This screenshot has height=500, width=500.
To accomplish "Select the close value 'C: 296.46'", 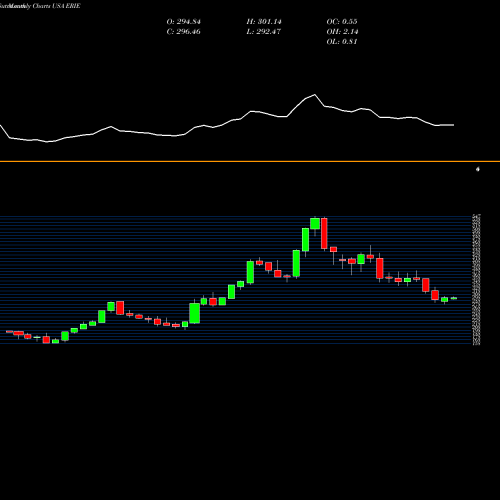I will click(184, 32).
